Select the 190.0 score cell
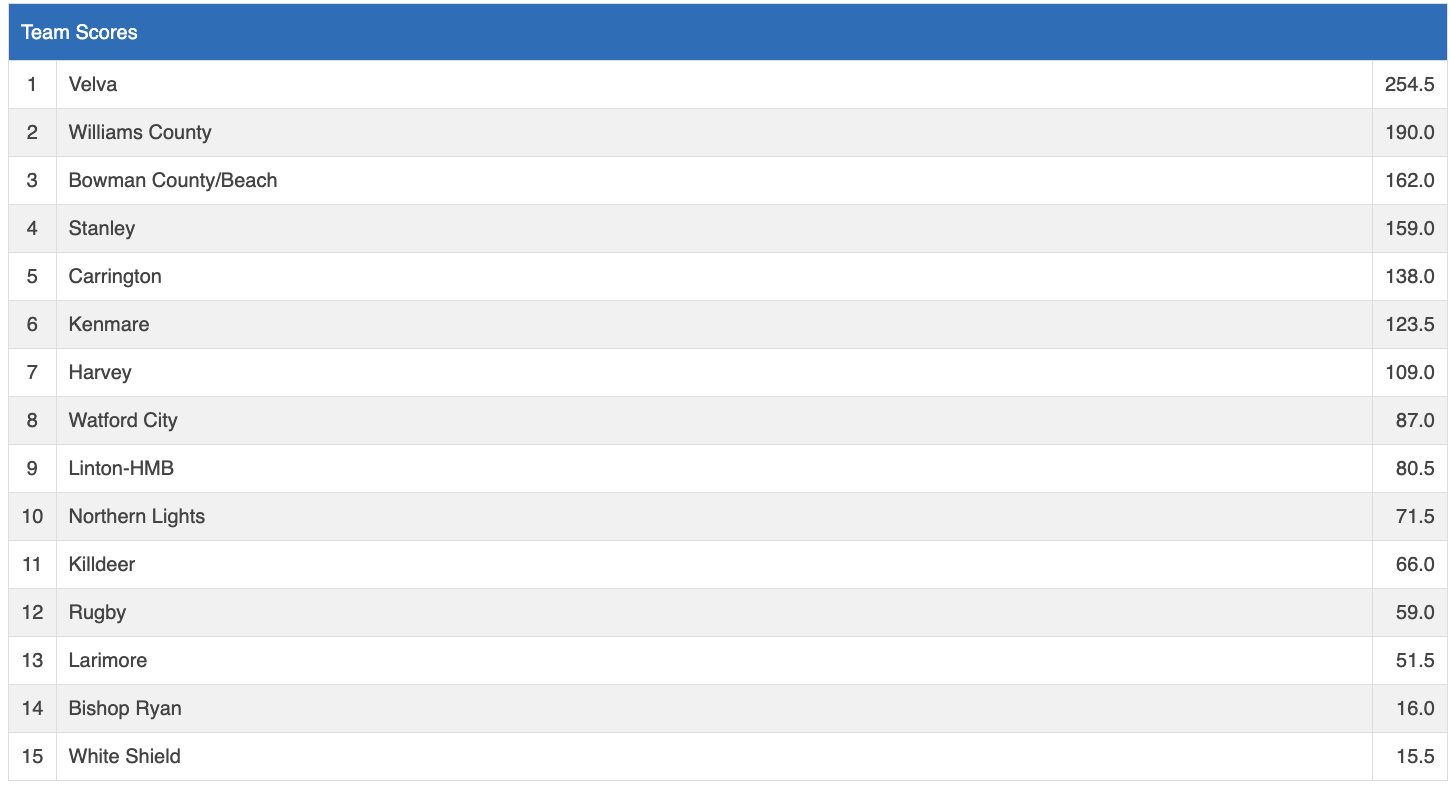 1409,132
